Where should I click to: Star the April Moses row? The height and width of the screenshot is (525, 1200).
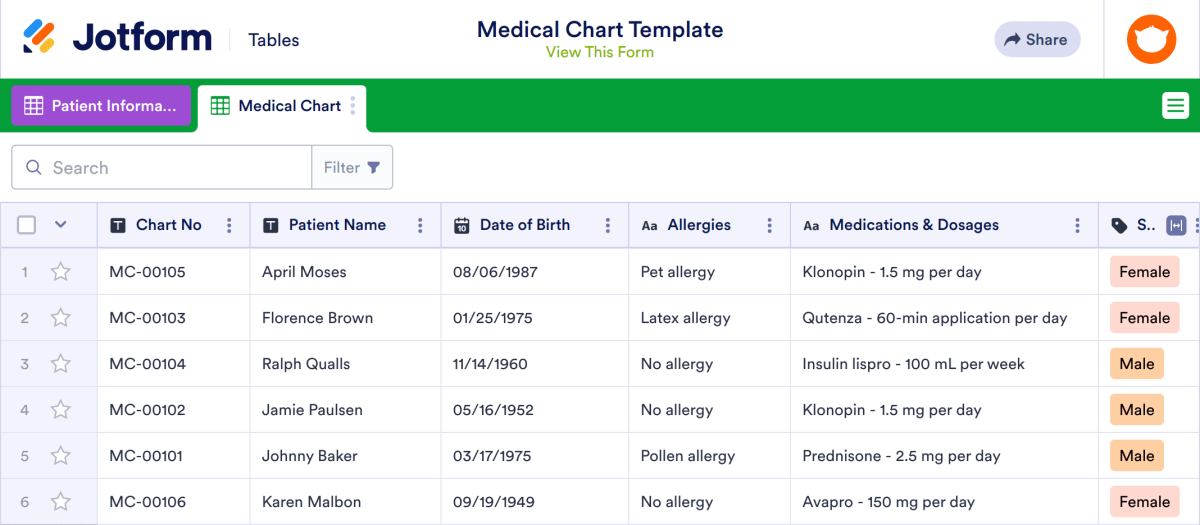61,272
